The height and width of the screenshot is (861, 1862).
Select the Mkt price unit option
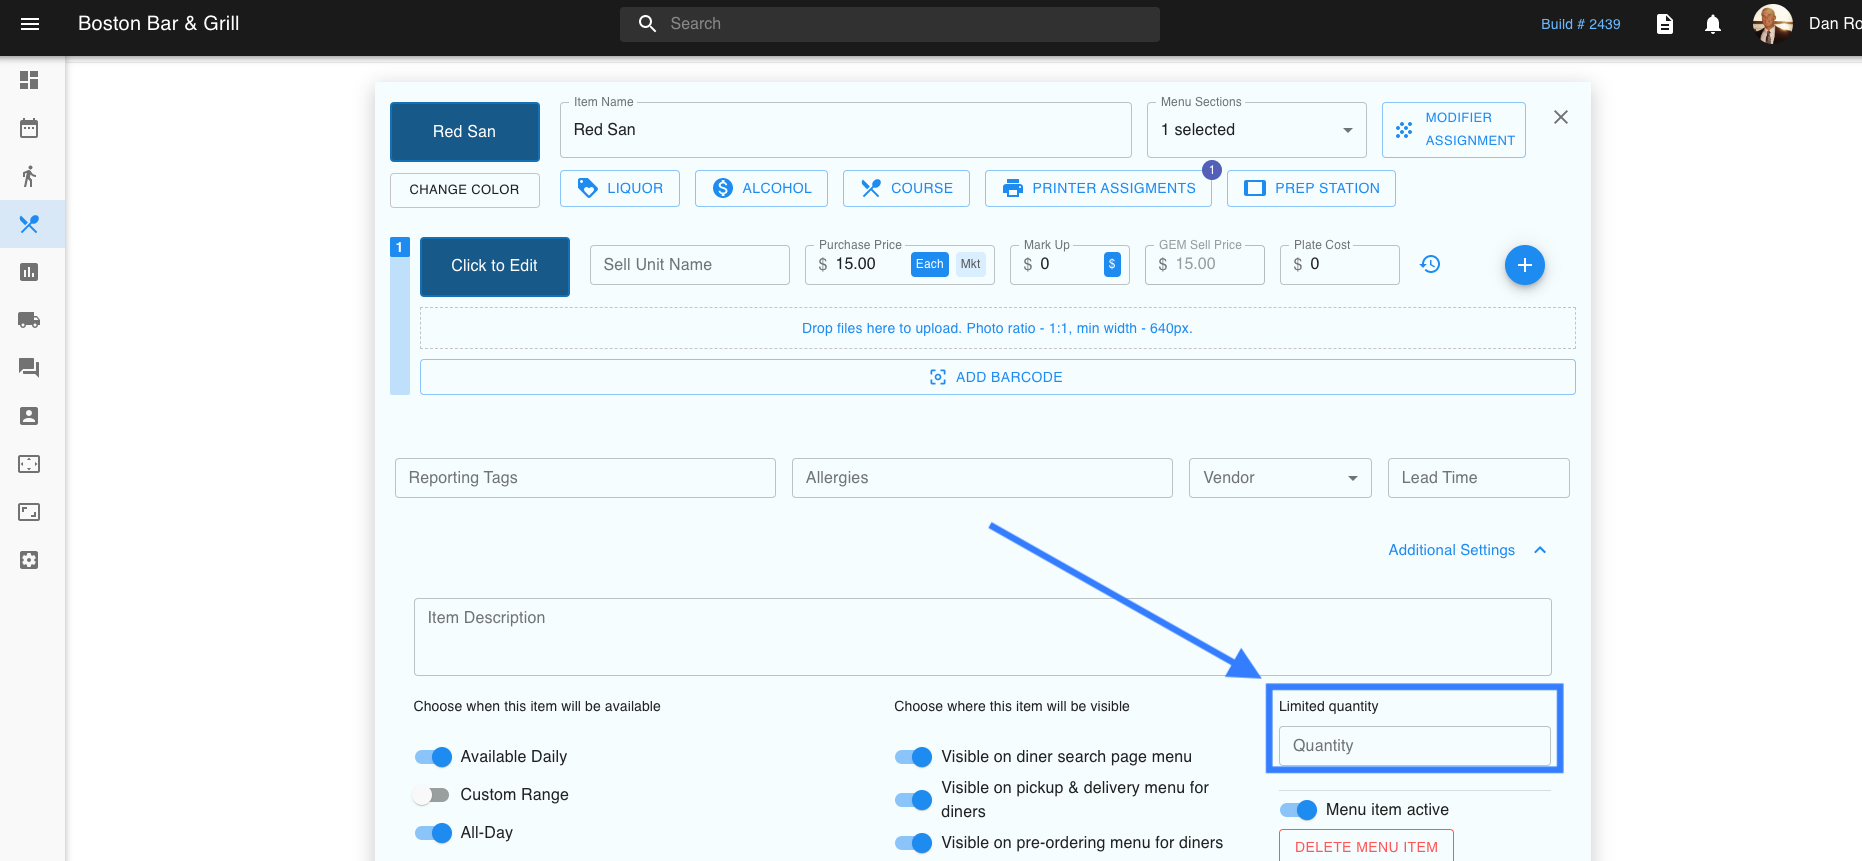click(970, 264)
